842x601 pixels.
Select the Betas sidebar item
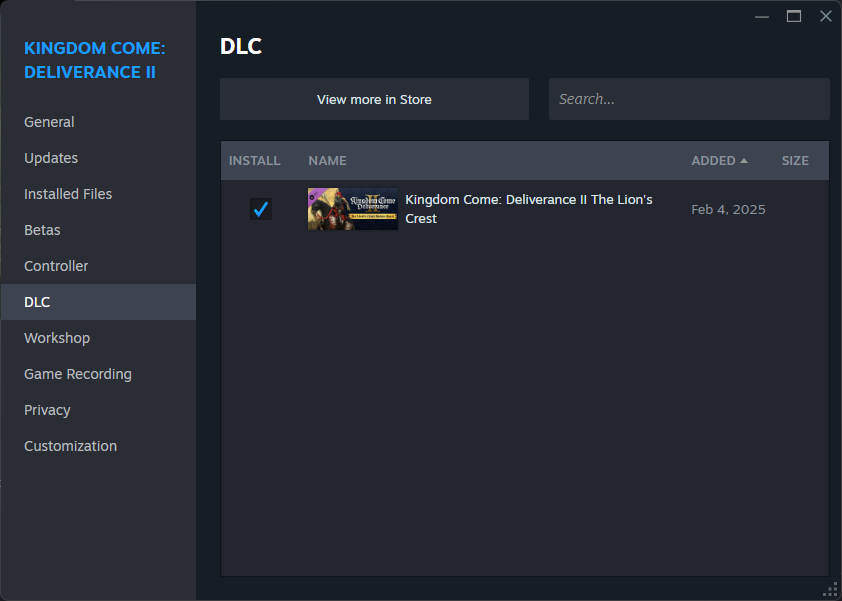(x=42, y=230)
